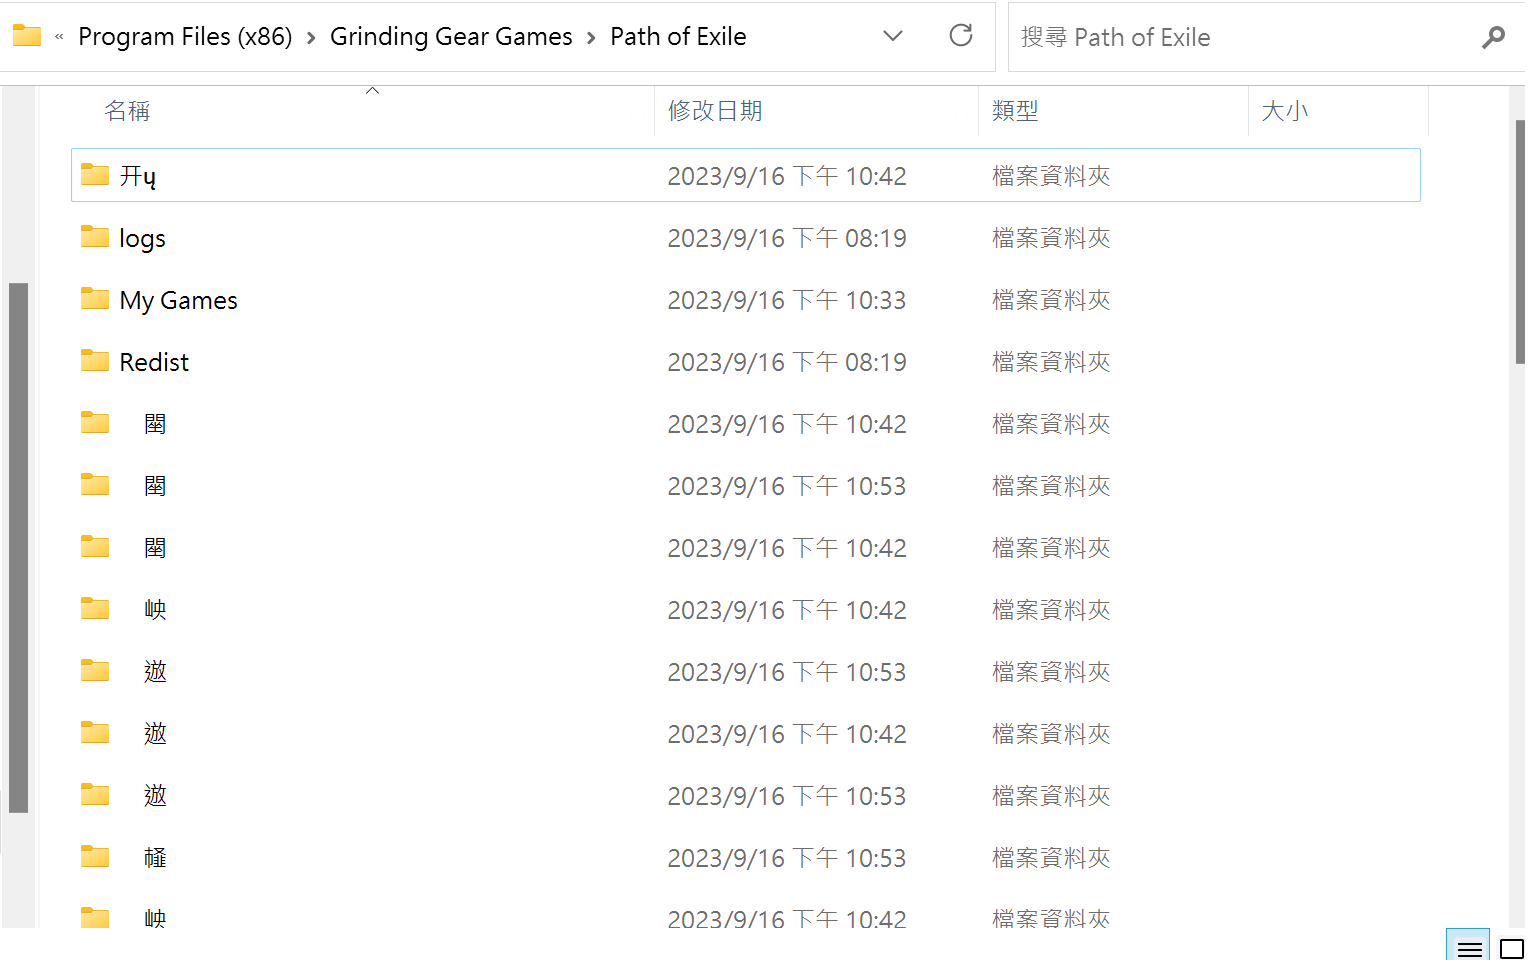This screenshot has height=960, width=1536.
Task: Switch to large icons view layout
Action: 1511,948
